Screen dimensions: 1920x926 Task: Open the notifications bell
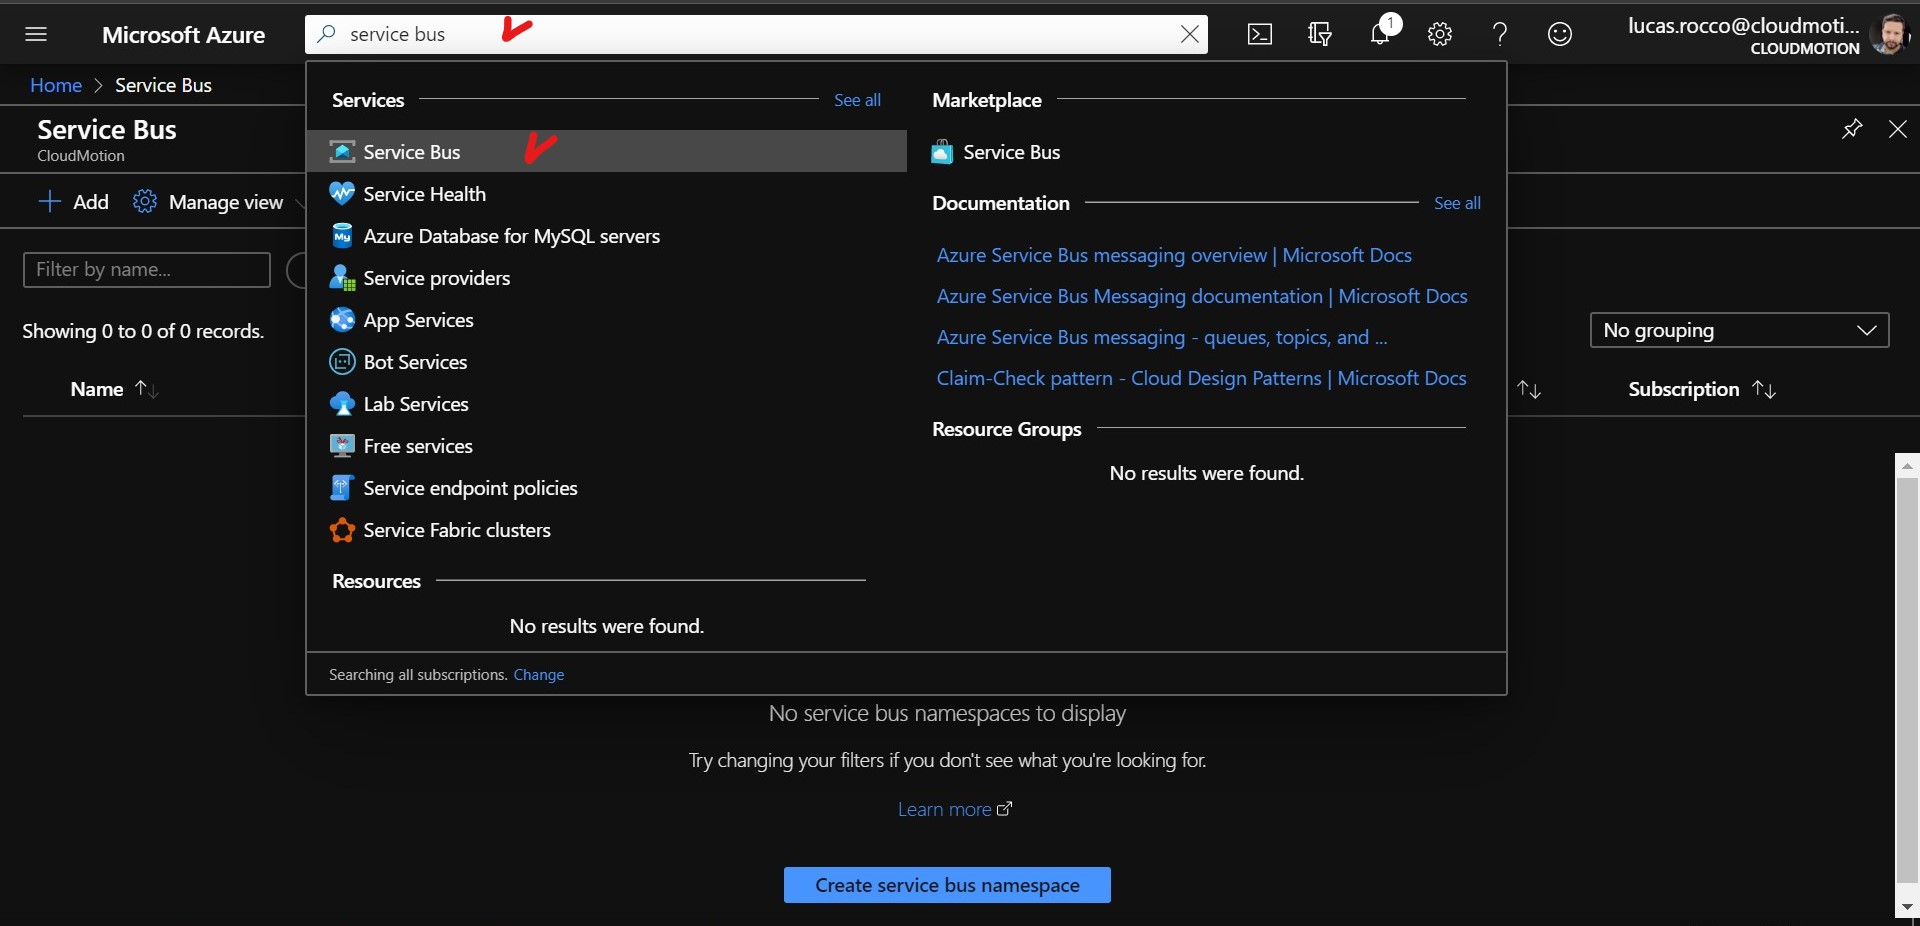point(1381,34)
